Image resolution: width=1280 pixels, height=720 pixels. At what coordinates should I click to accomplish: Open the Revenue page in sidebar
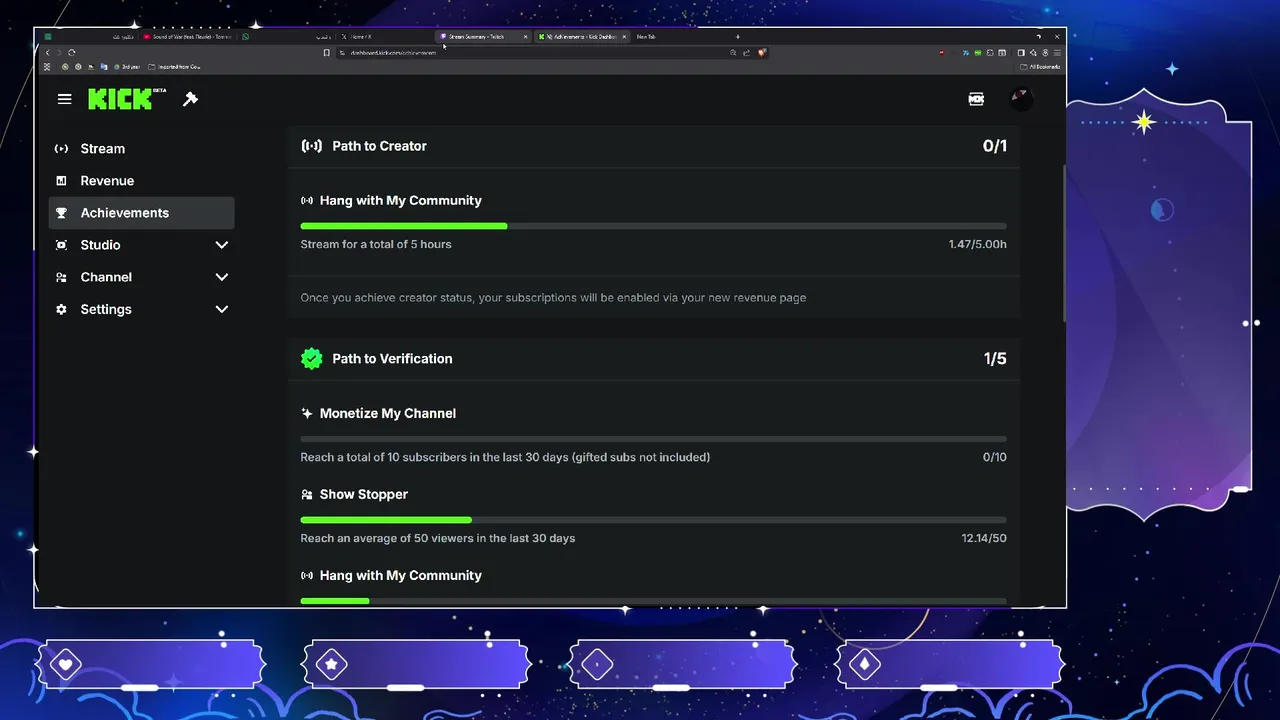(x=141, y=181)
